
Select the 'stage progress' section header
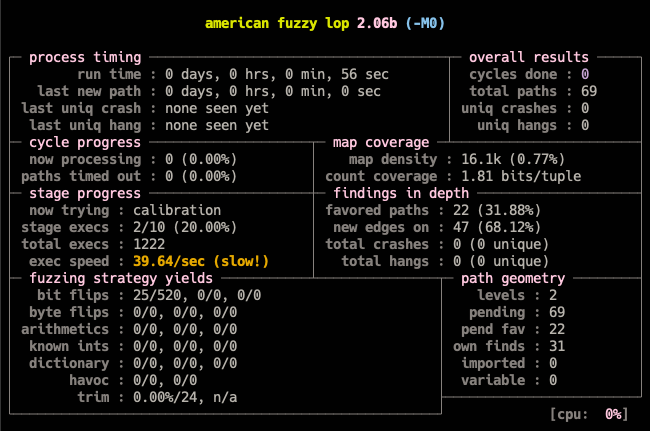click(85, 193)
